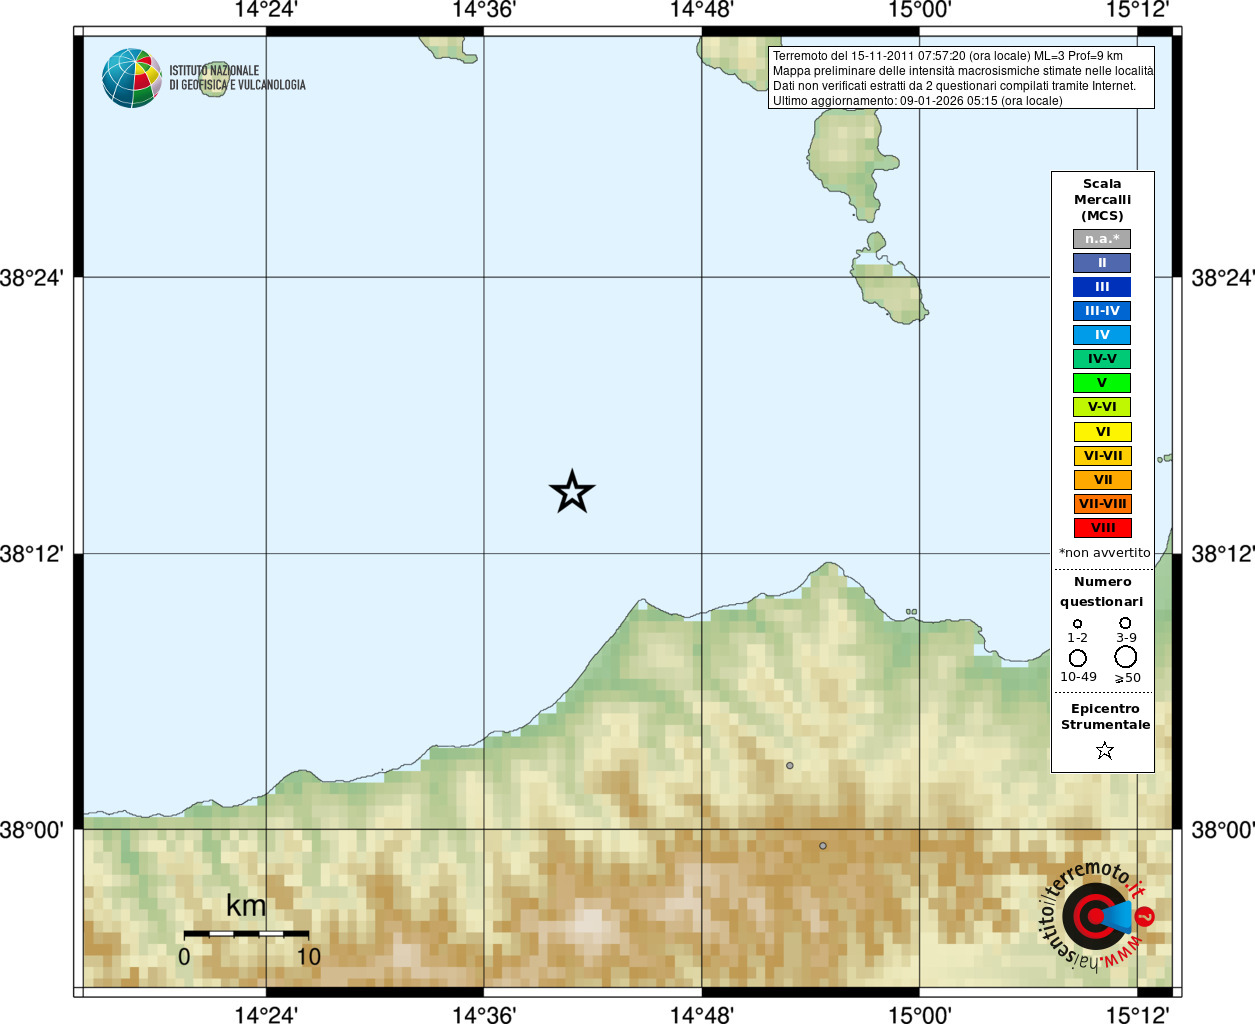Click the bottom 14°24' longitude label
The width and height of the screenshot is (1255, 1024).
tap(266, 1014)
